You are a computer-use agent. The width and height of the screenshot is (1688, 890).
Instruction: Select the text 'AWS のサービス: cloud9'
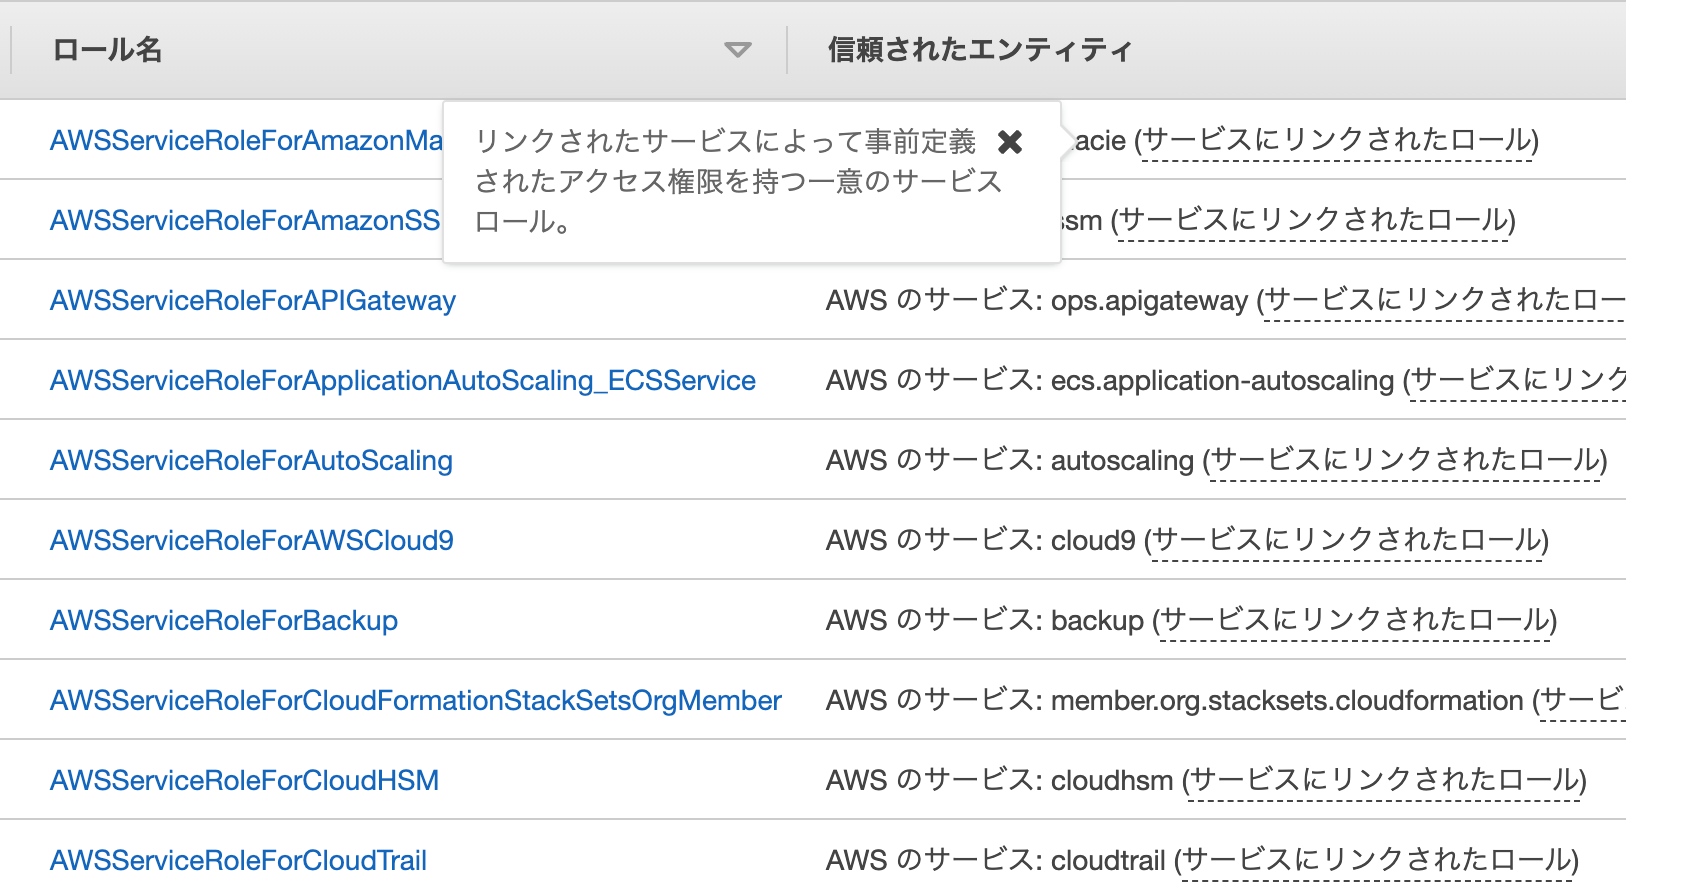click(981, 540)
